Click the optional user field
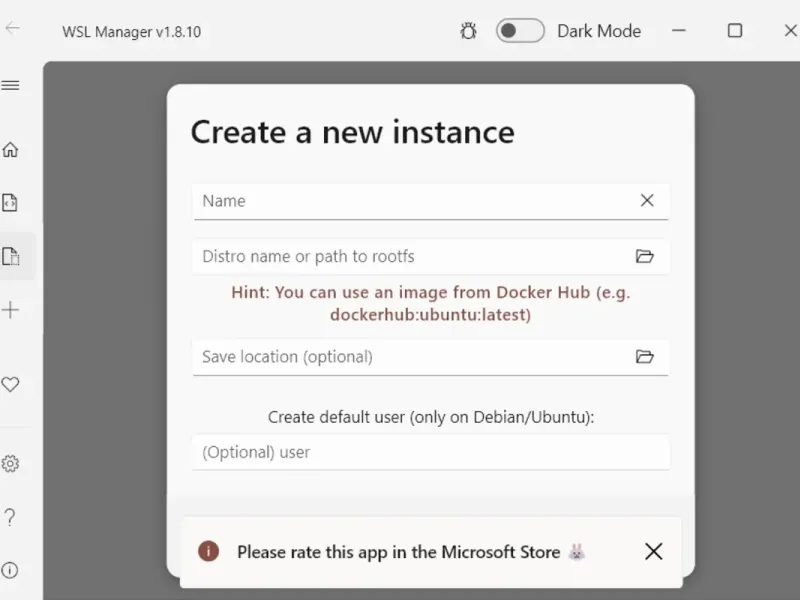 pyautogui.click(x=430, y=452)
